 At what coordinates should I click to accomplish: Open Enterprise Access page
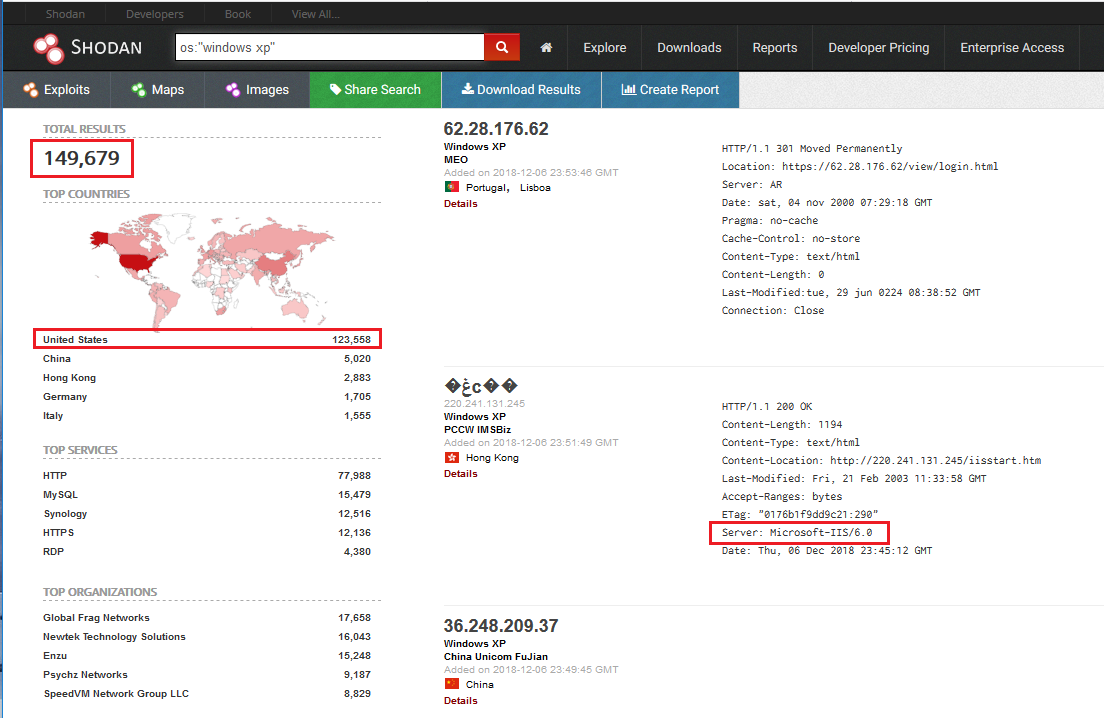(x=1012, y=48)
